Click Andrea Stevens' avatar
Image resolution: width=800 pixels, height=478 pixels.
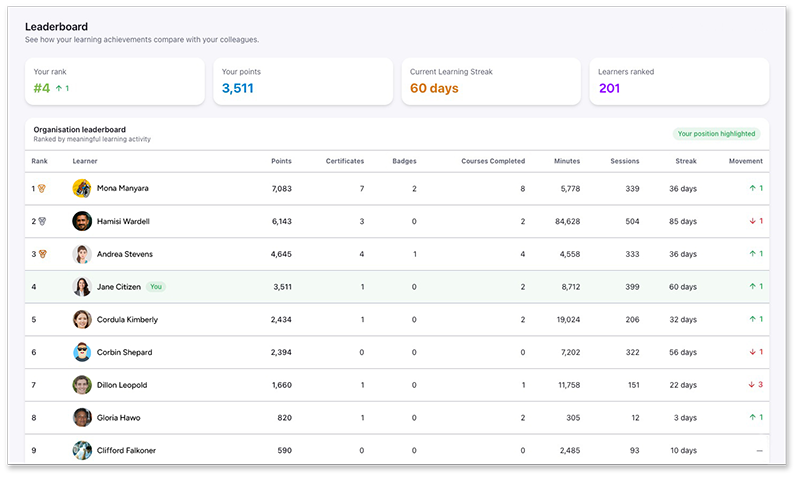[x=82, y=254]
